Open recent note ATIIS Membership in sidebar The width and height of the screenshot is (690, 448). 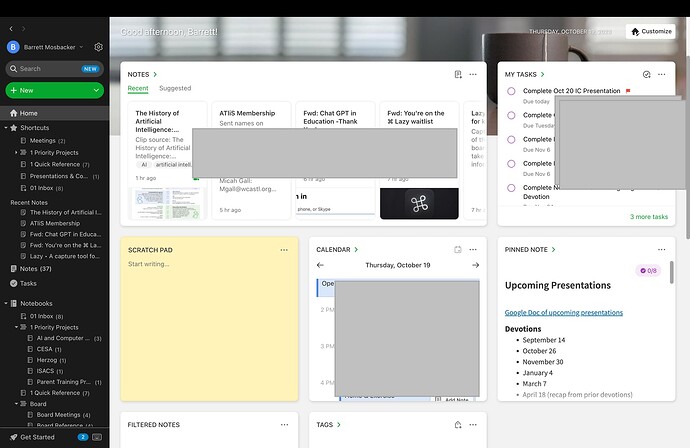click(55, 223)
